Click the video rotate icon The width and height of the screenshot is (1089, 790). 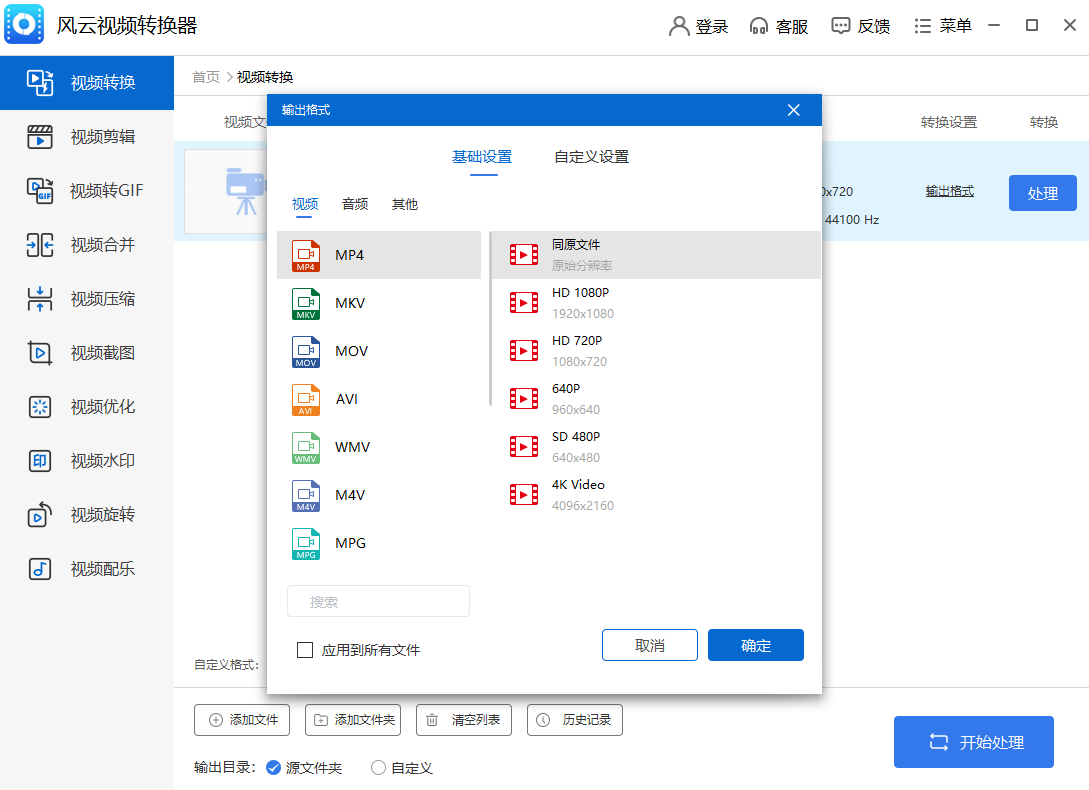coord(40,515)
